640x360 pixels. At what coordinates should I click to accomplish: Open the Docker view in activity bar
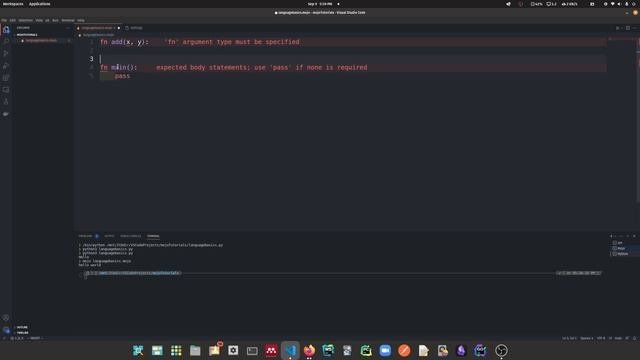[x=6, y=114]
